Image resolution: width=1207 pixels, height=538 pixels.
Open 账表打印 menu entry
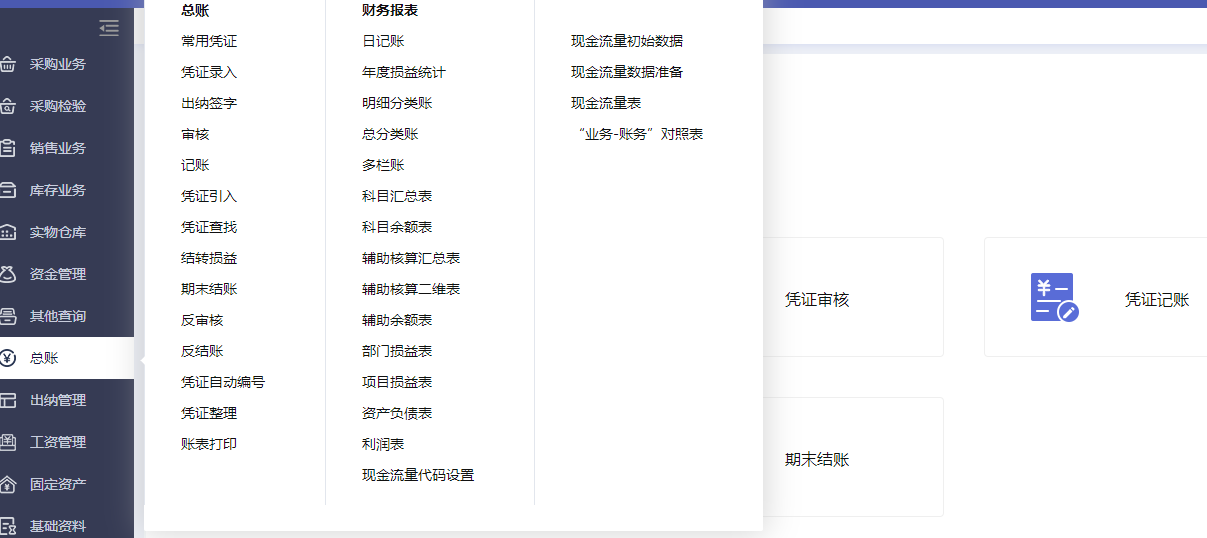click(x=209, y=444)
